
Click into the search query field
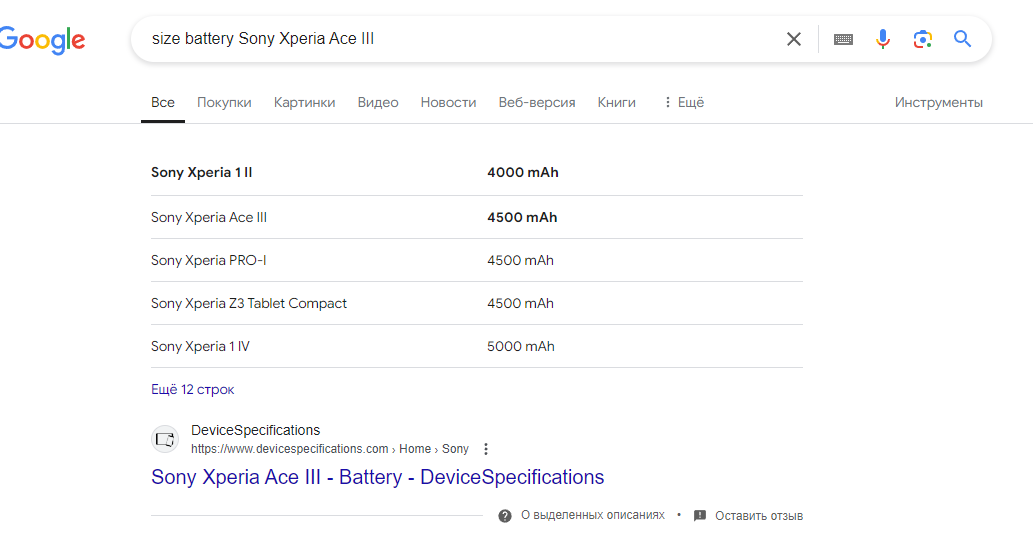point(461,39)
